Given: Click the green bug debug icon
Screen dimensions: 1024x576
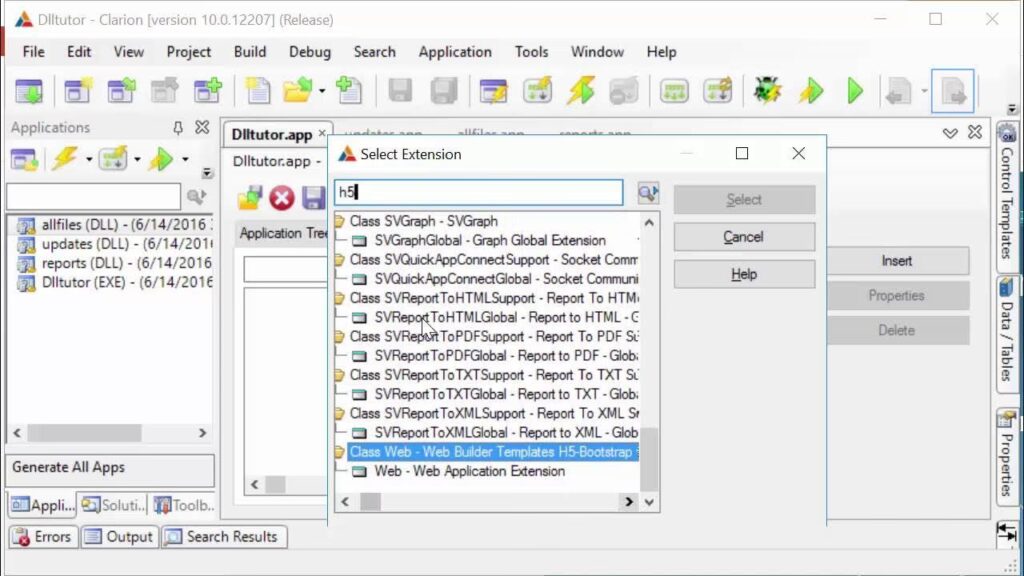Looking at the screenshot, I should pos(767,92).
